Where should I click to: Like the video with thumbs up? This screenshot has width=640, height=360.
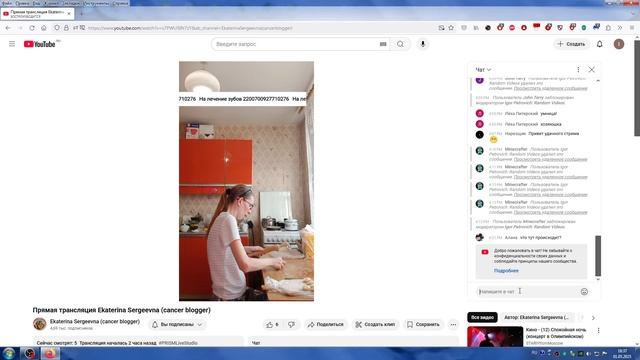[x=273, y=324]
